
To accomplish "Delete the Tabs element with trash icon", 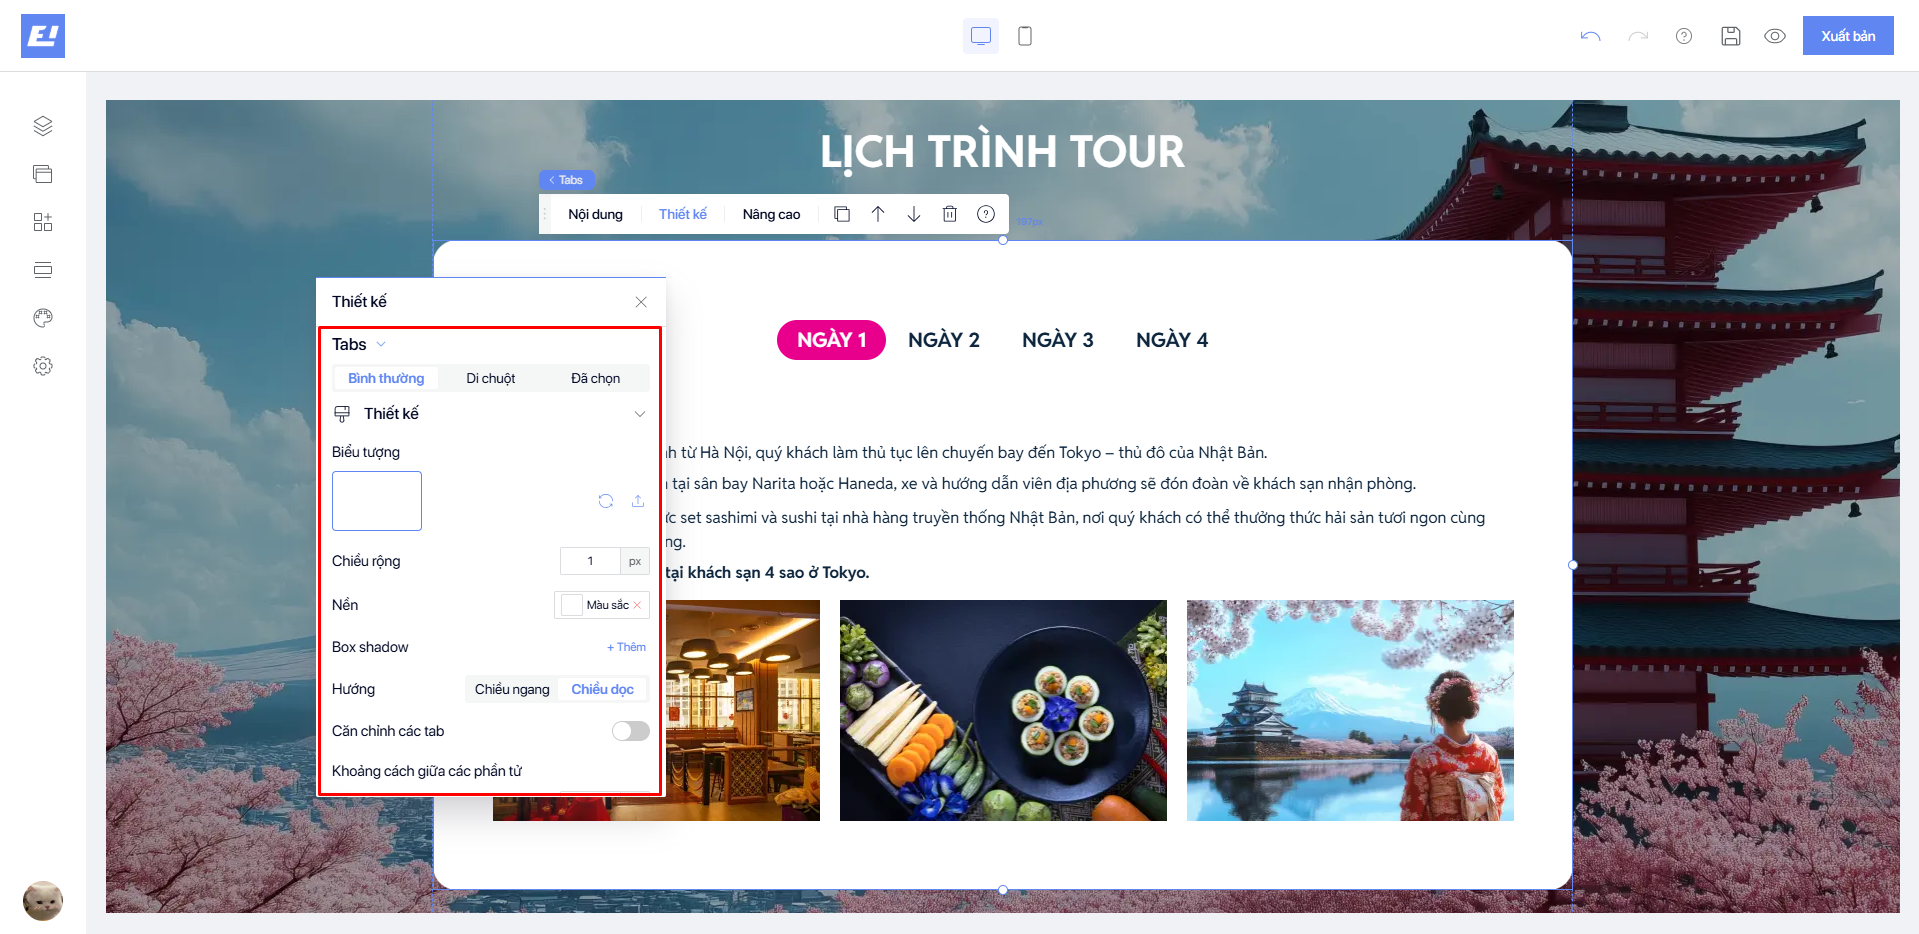I will click(950, 214).
